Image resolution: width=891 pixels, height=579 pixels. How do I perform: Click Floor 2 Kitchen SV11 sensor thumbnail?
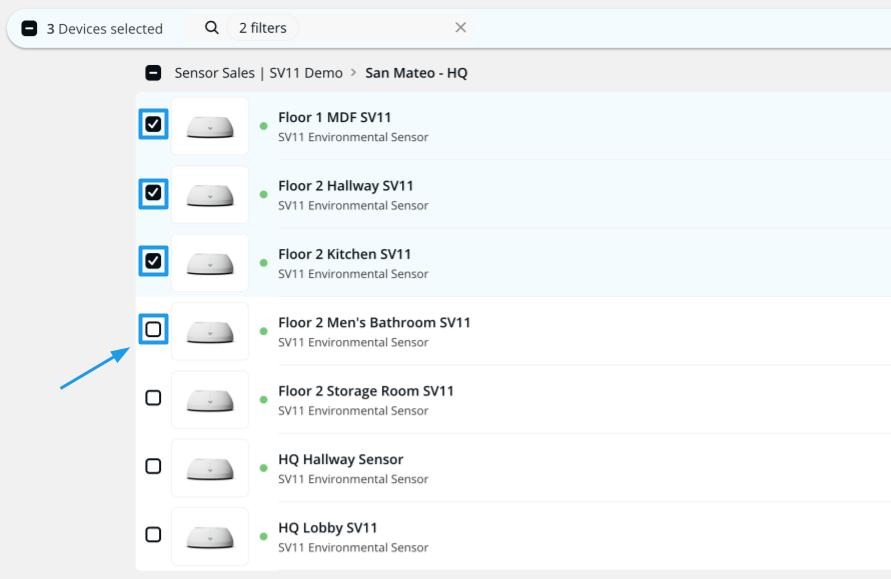[210, 263]
